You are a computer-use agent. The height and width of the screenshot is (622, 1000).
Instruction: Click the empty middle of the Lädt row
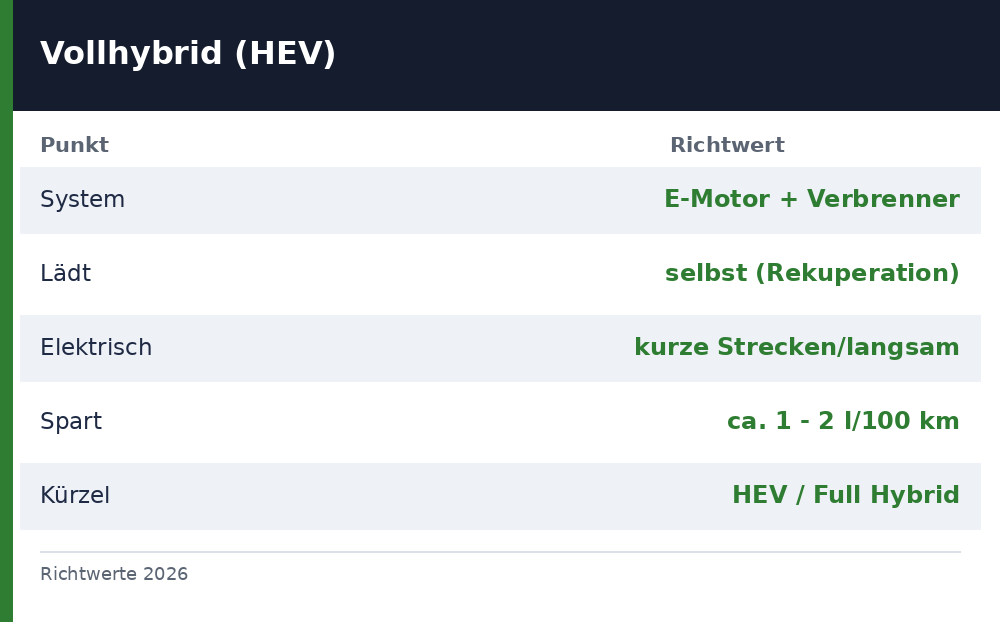coord(376,273)
